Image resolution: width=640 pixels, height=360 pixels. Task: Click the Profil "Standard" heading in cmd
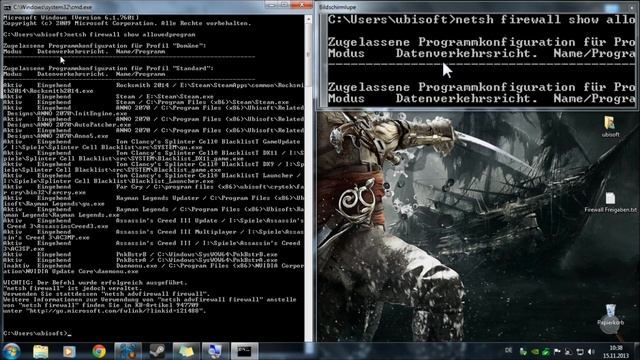click(108, 68)
